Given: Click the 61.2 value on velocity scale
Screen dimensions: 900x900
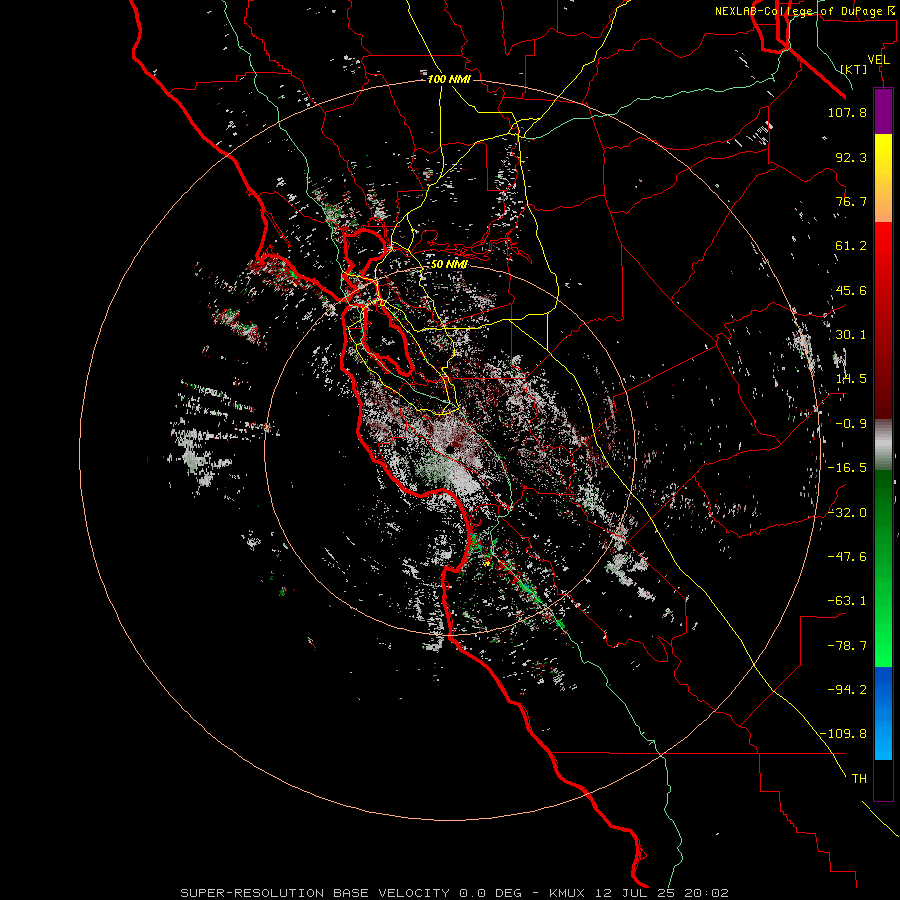Looking at the screenshot, I should click(x=851, y=246).
